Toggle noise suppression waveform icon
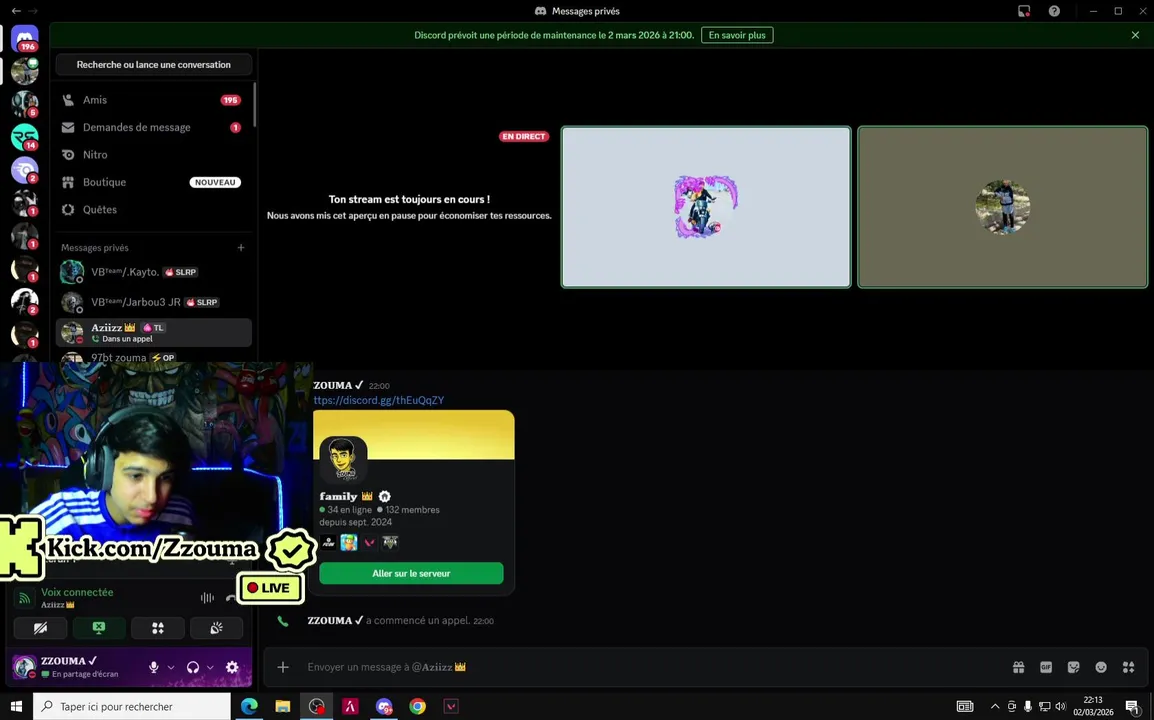The image size is (1154, 720). click(208, 598)
